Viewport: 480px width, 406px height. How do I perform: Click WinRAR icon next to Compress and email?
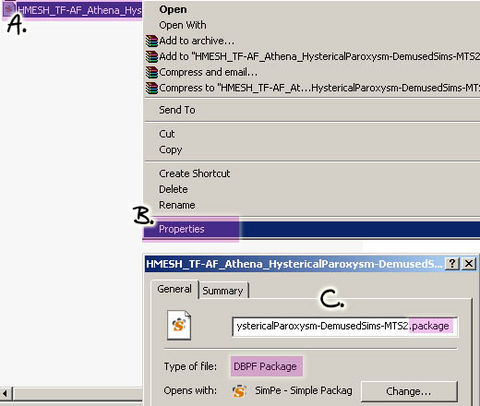pos(152,72)
